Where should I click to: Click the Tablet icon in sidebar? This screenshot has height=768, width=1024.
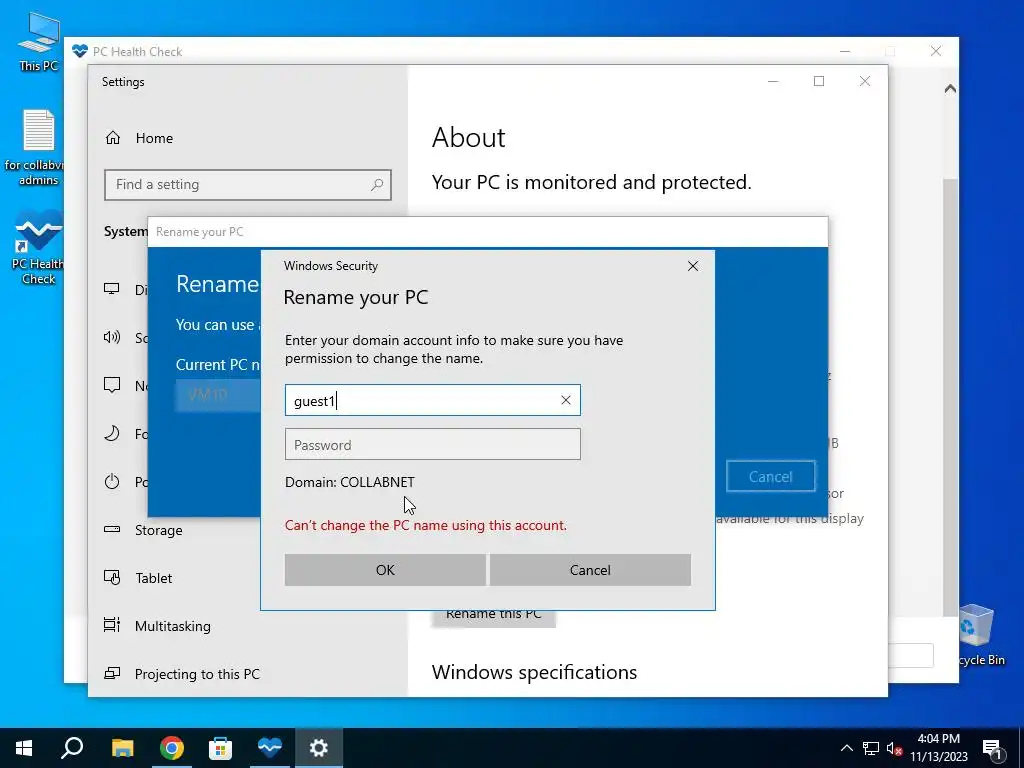[112, 577]
